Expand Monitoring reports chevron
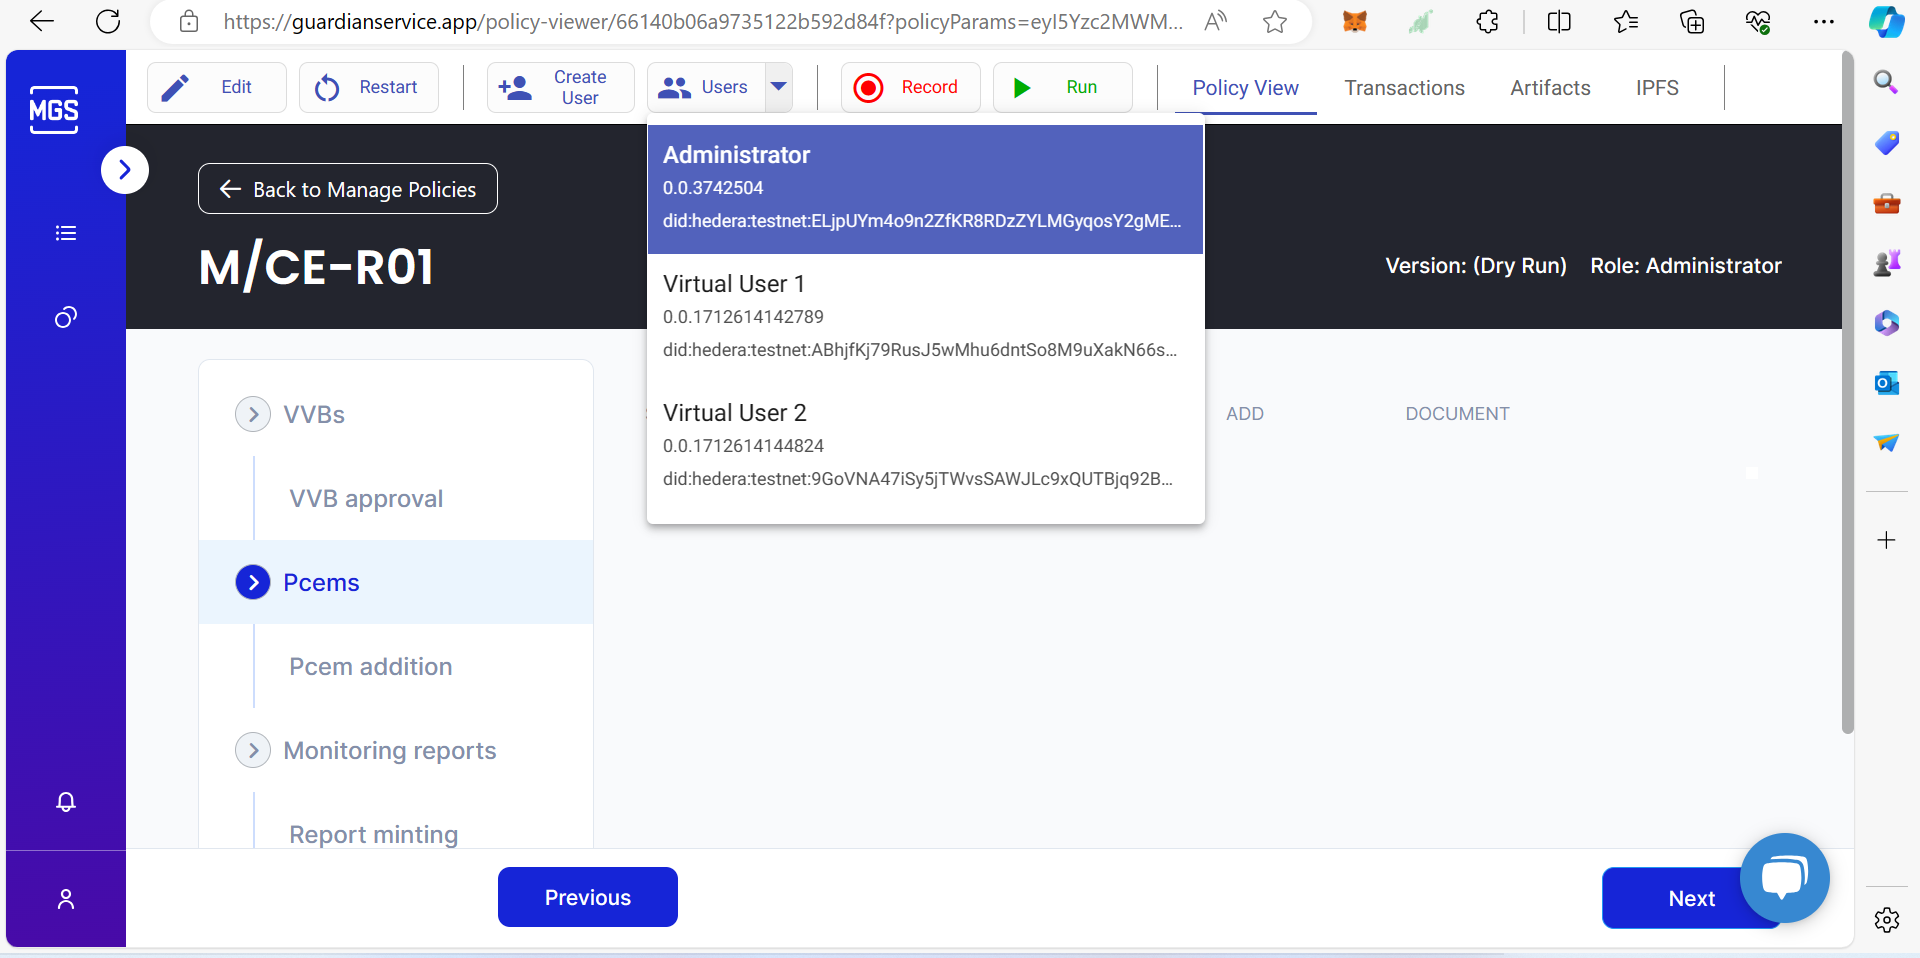The height and width of the screenshot is (958, 1920). pos(253,750)
